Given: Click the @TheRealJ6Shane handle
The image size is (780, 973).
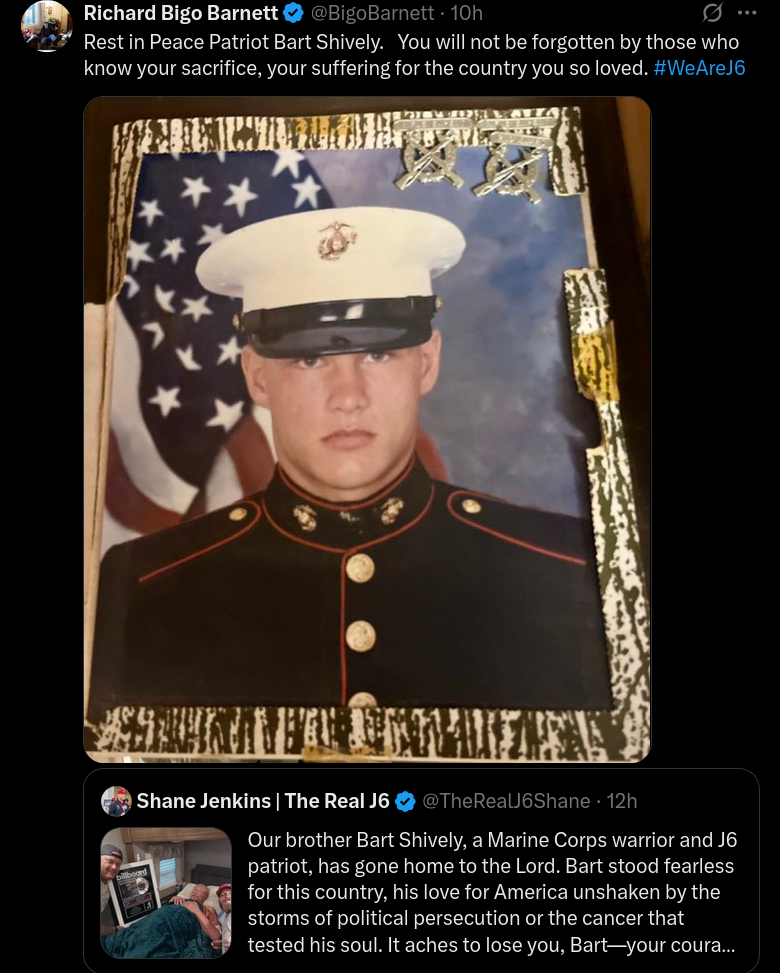Looking at the screenshot, I should coord(506,801).
